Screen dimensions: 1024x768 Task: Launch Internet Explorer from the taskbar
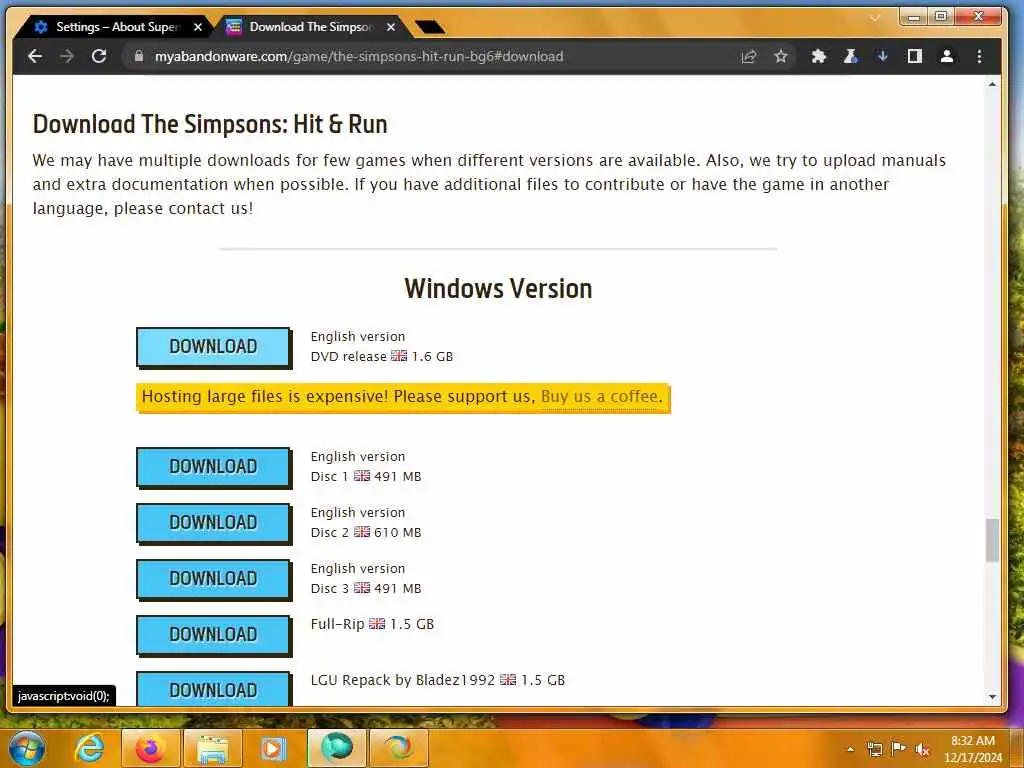(x=89, y=748)
